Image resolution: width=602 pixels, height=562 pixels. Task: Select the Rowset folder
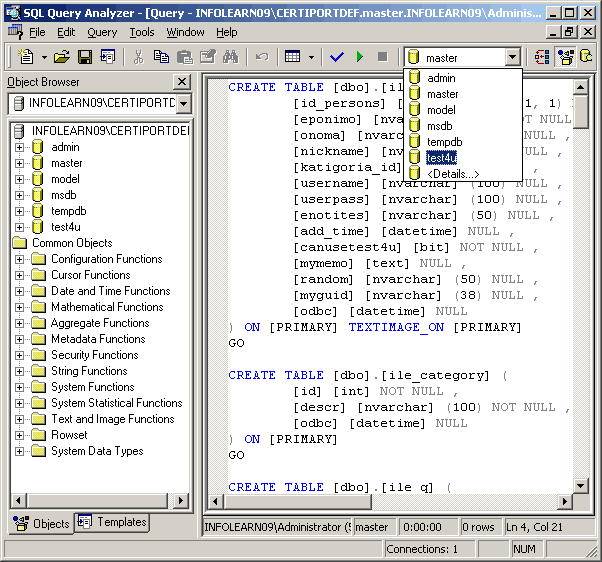pyautogui.click(x=69, y=435)
